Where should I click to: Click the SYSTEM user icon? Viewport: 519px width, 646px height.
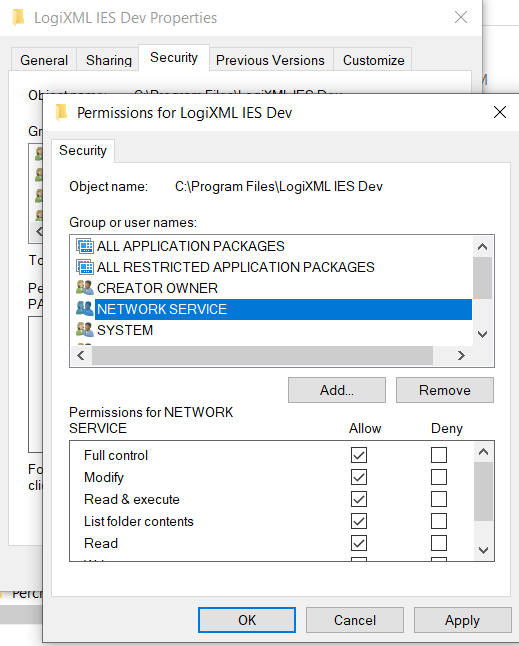point(85,330)
